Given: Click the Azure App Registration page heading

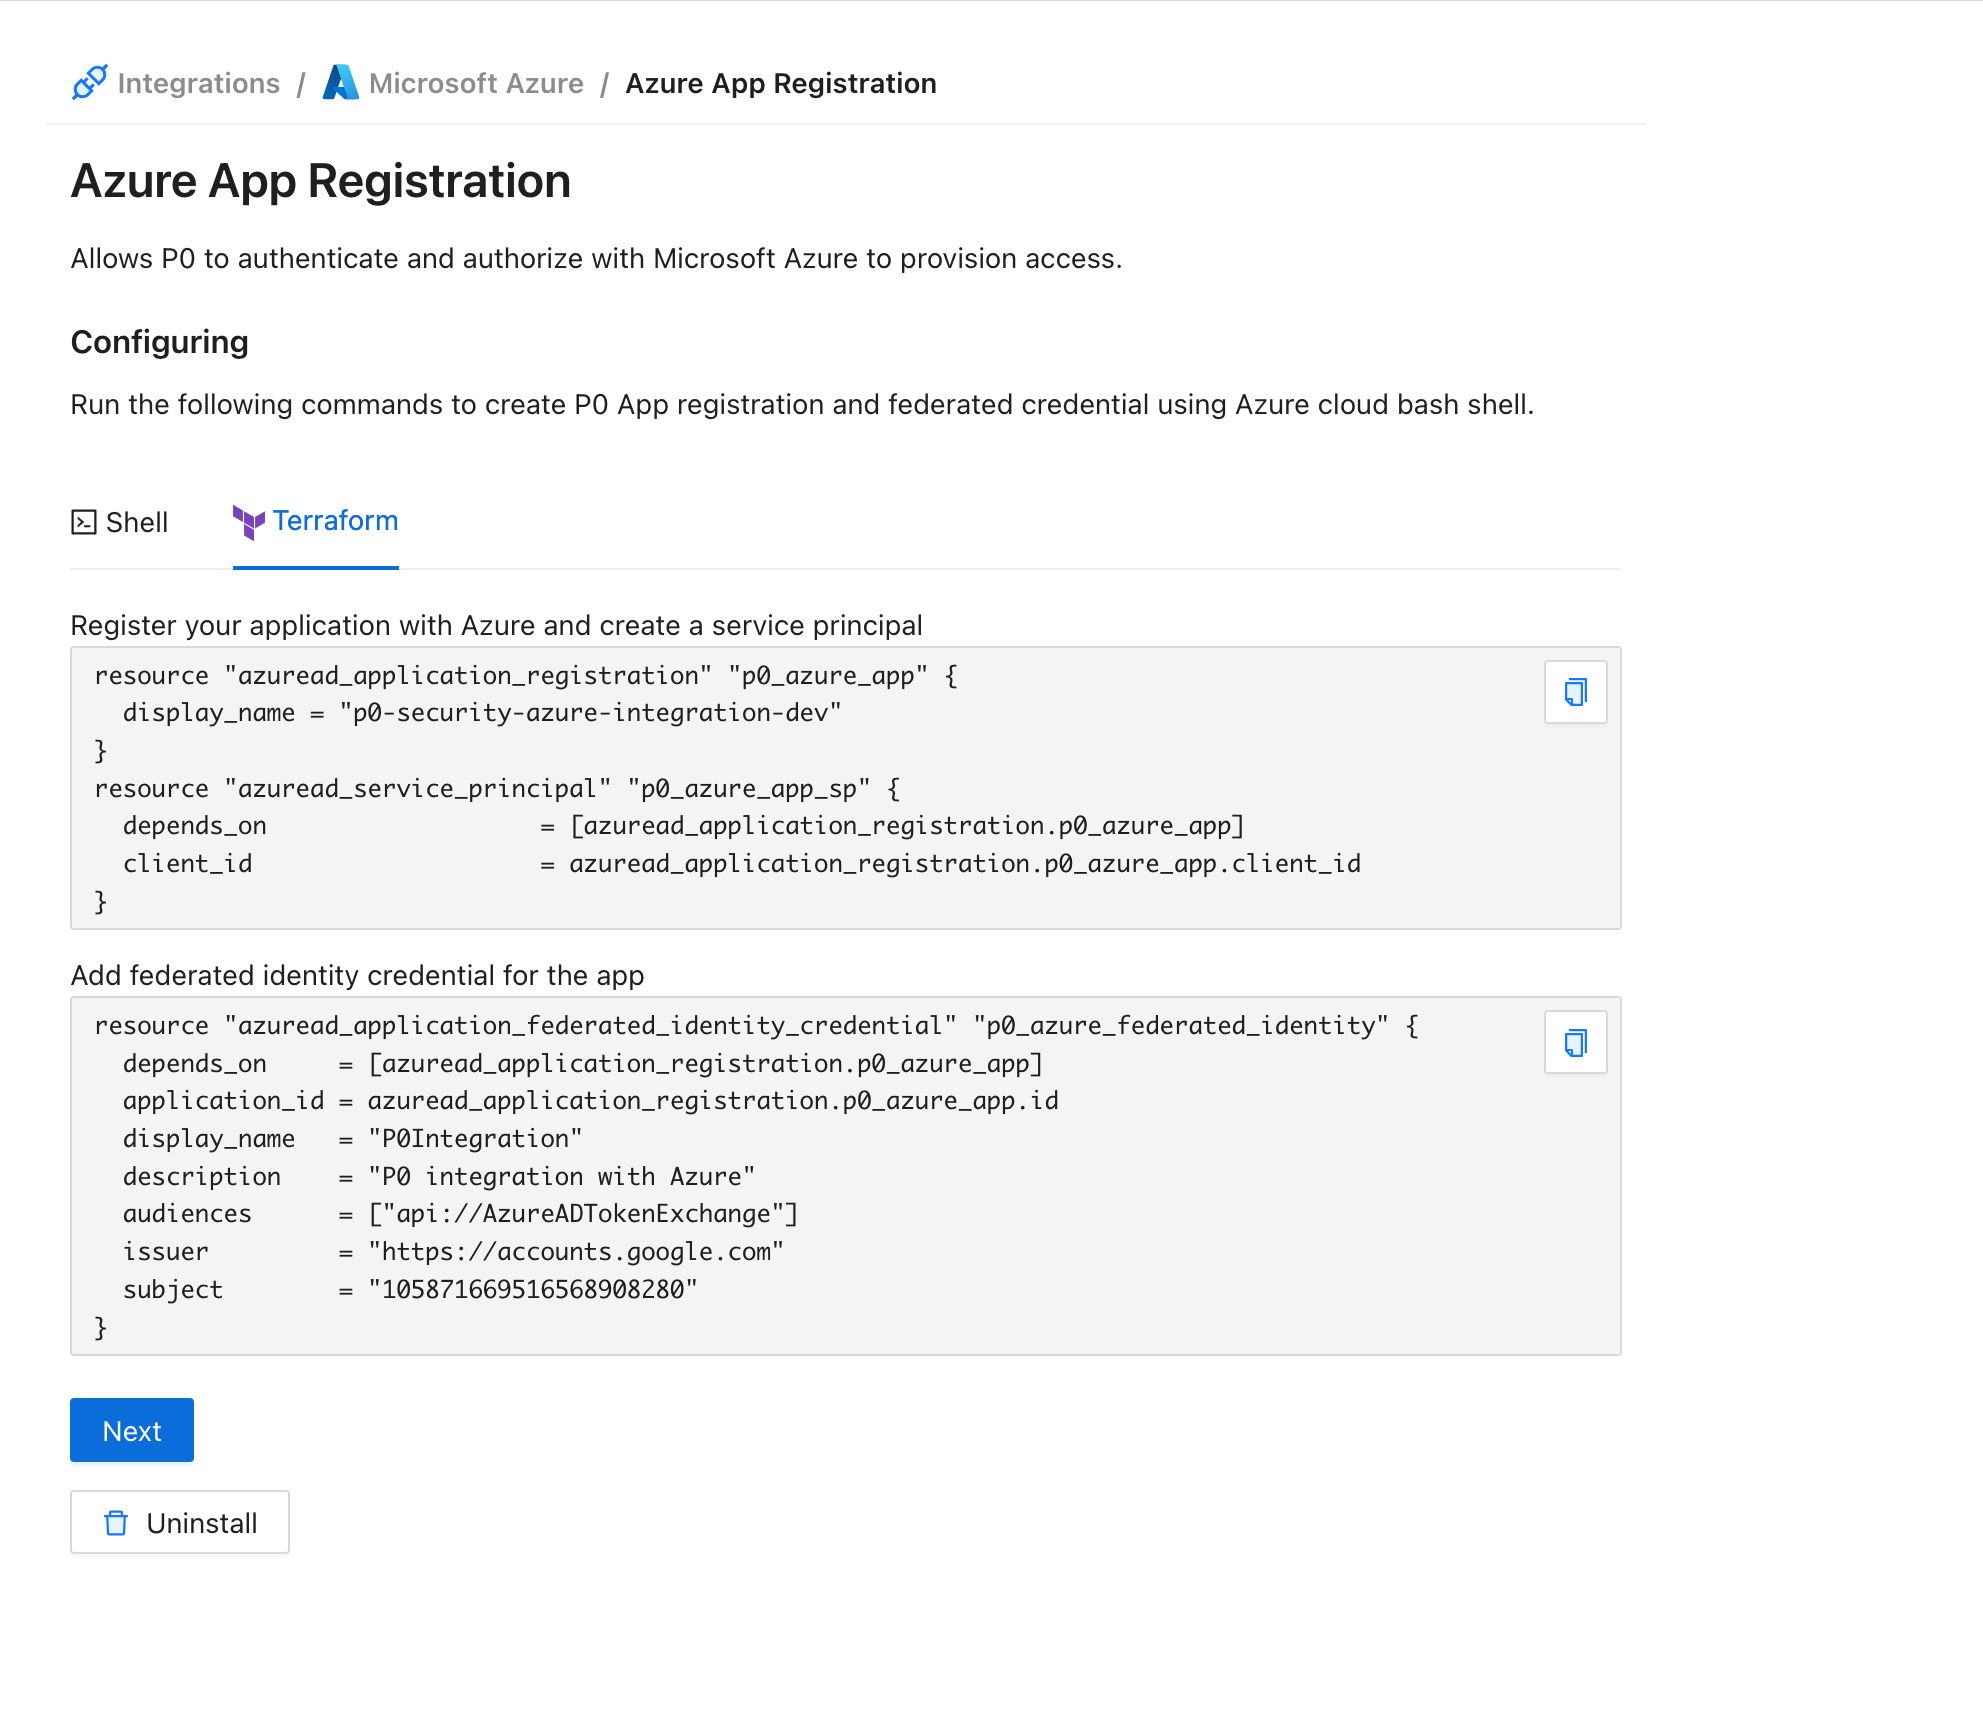Looking at the screenshot, I should point(320,181).
